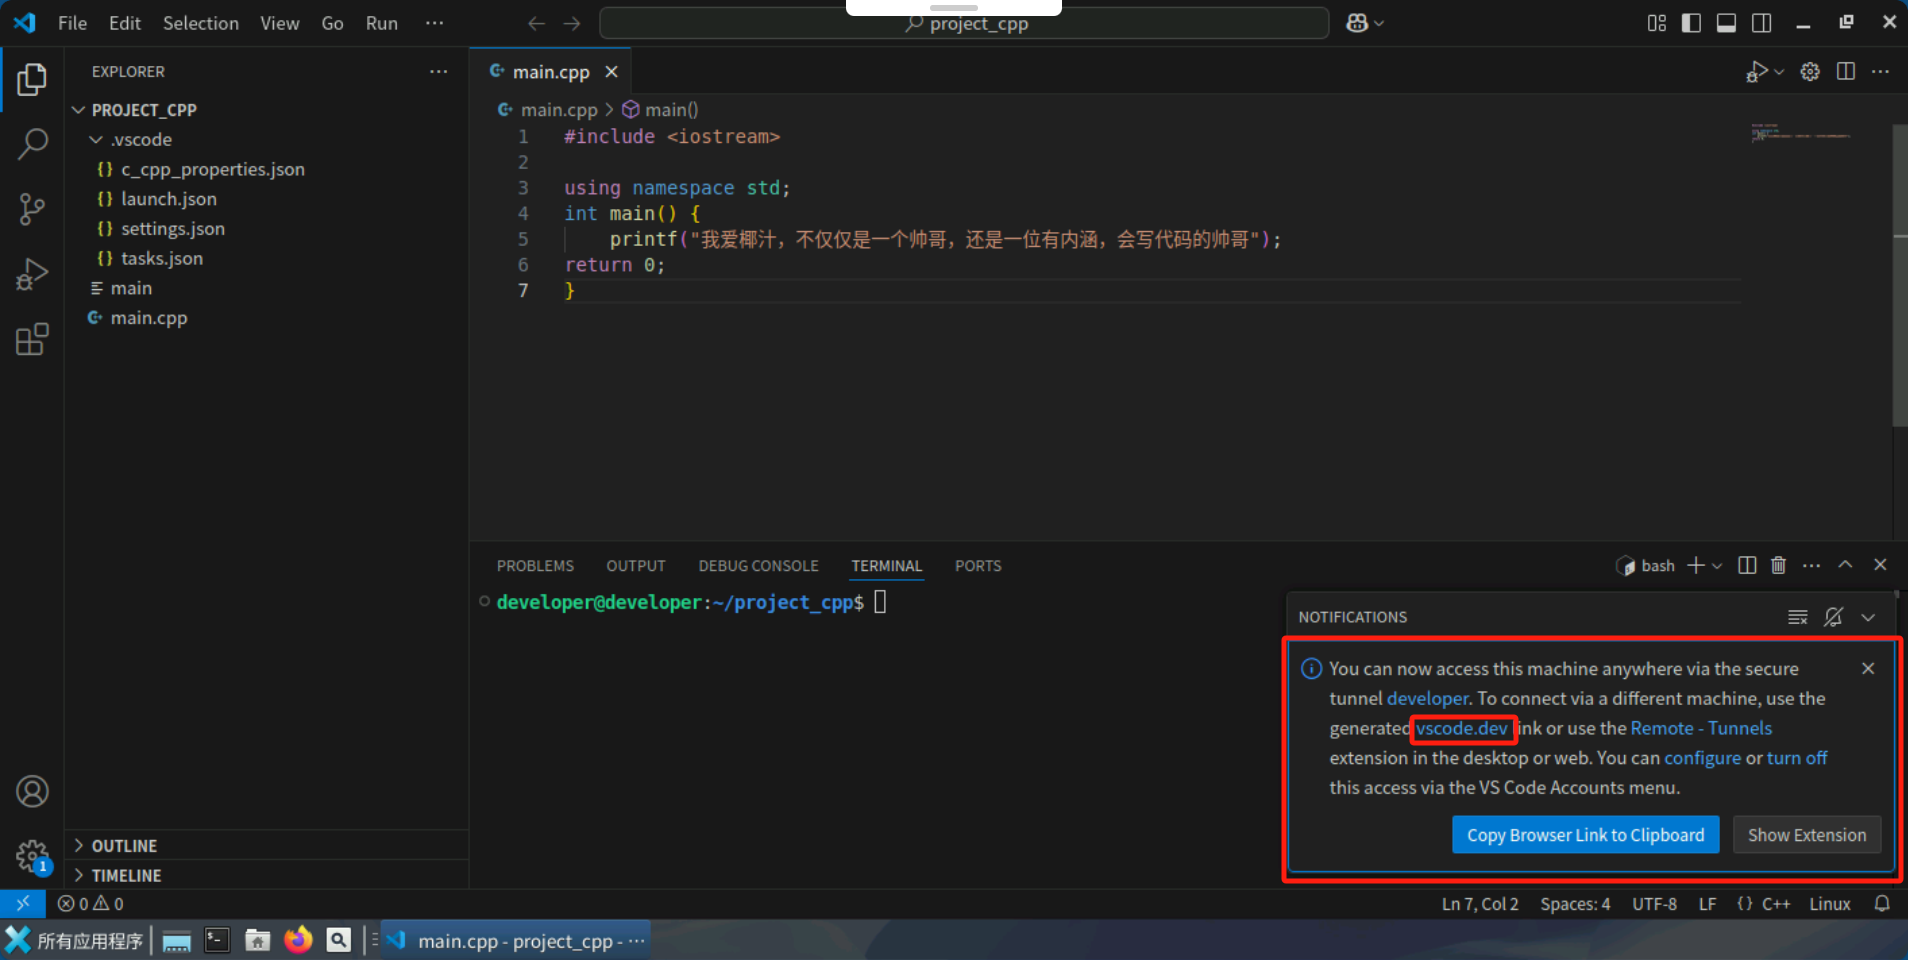Open the Remote - Tunnels link
1908x960 pixels.
point(1700,728)
